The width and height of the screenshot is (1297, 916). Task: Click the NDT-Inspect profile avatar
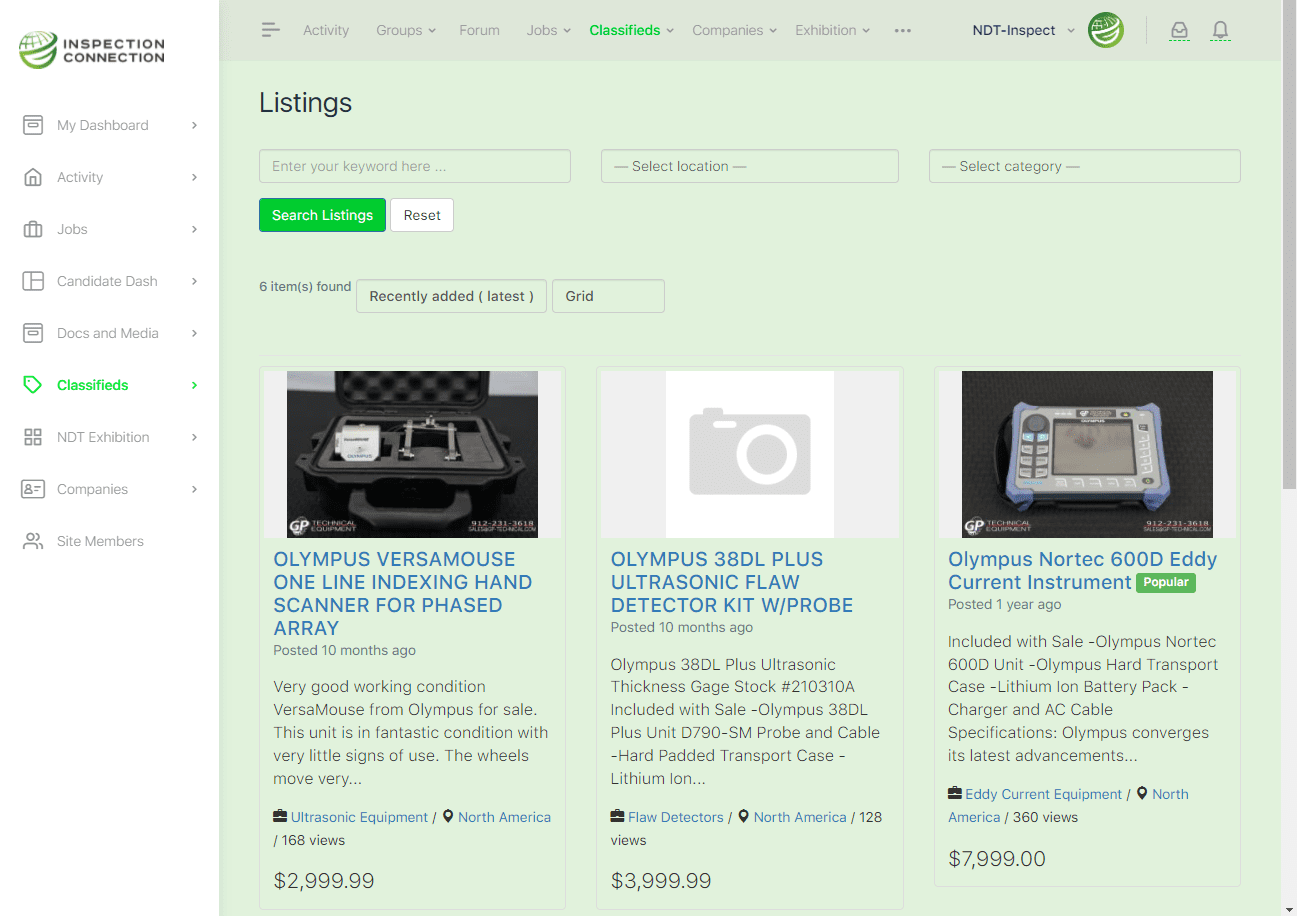1106,30
